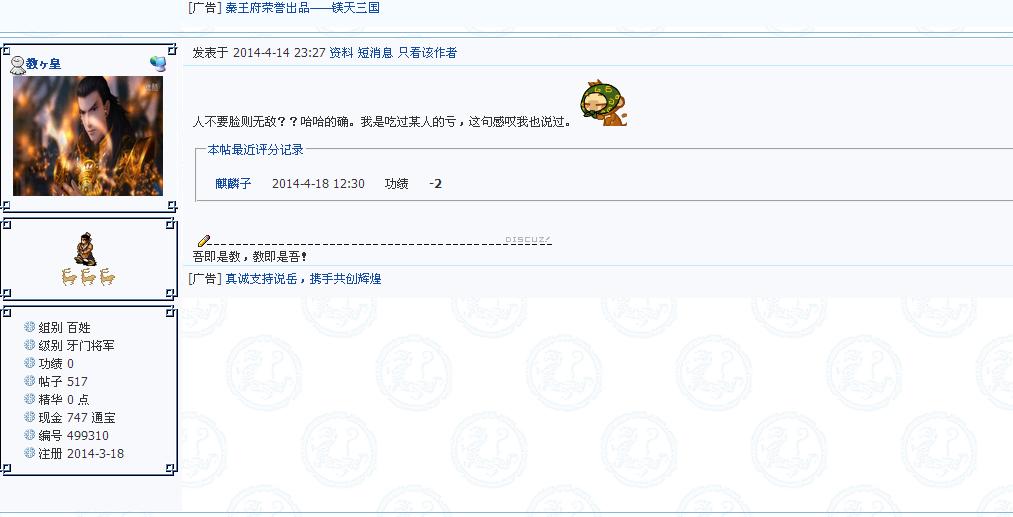Open the 本帖最近评分记录 heading link
The width and height of the screenshot is (1013, 517).
pos(255,150)
